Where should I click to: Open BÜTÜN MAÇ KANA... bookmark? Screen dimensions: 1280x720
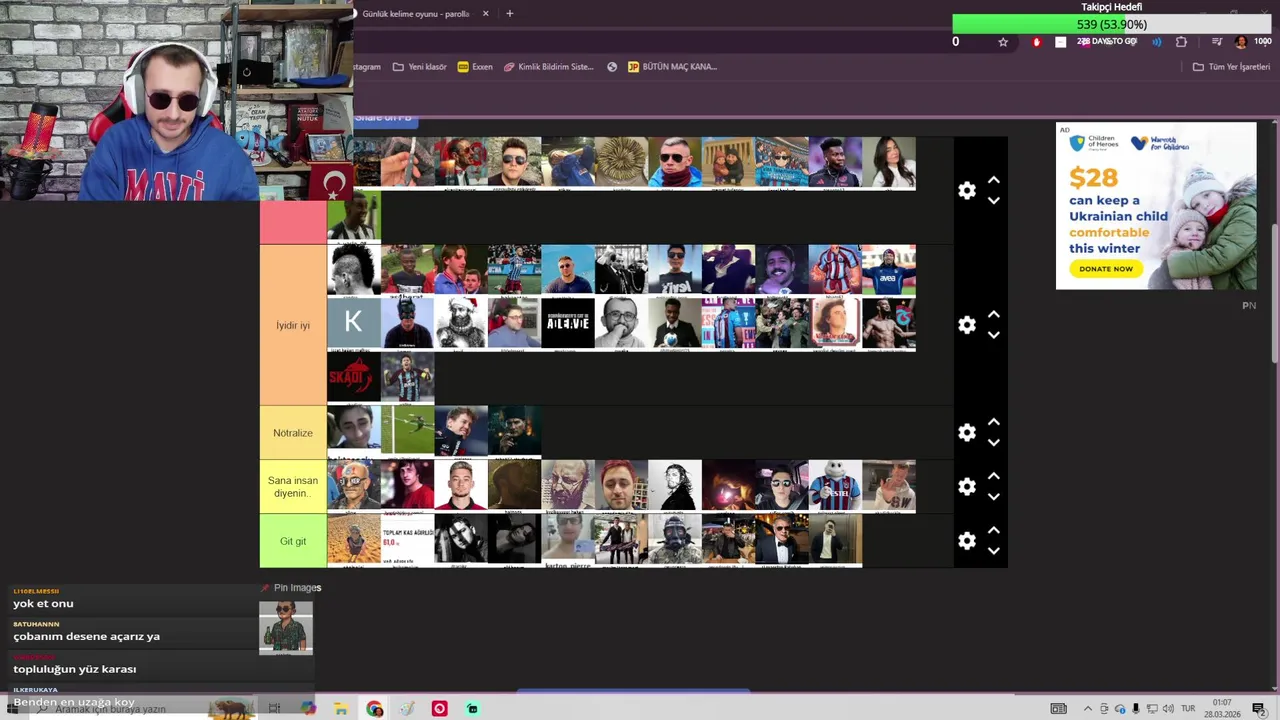tap(672, 67)
